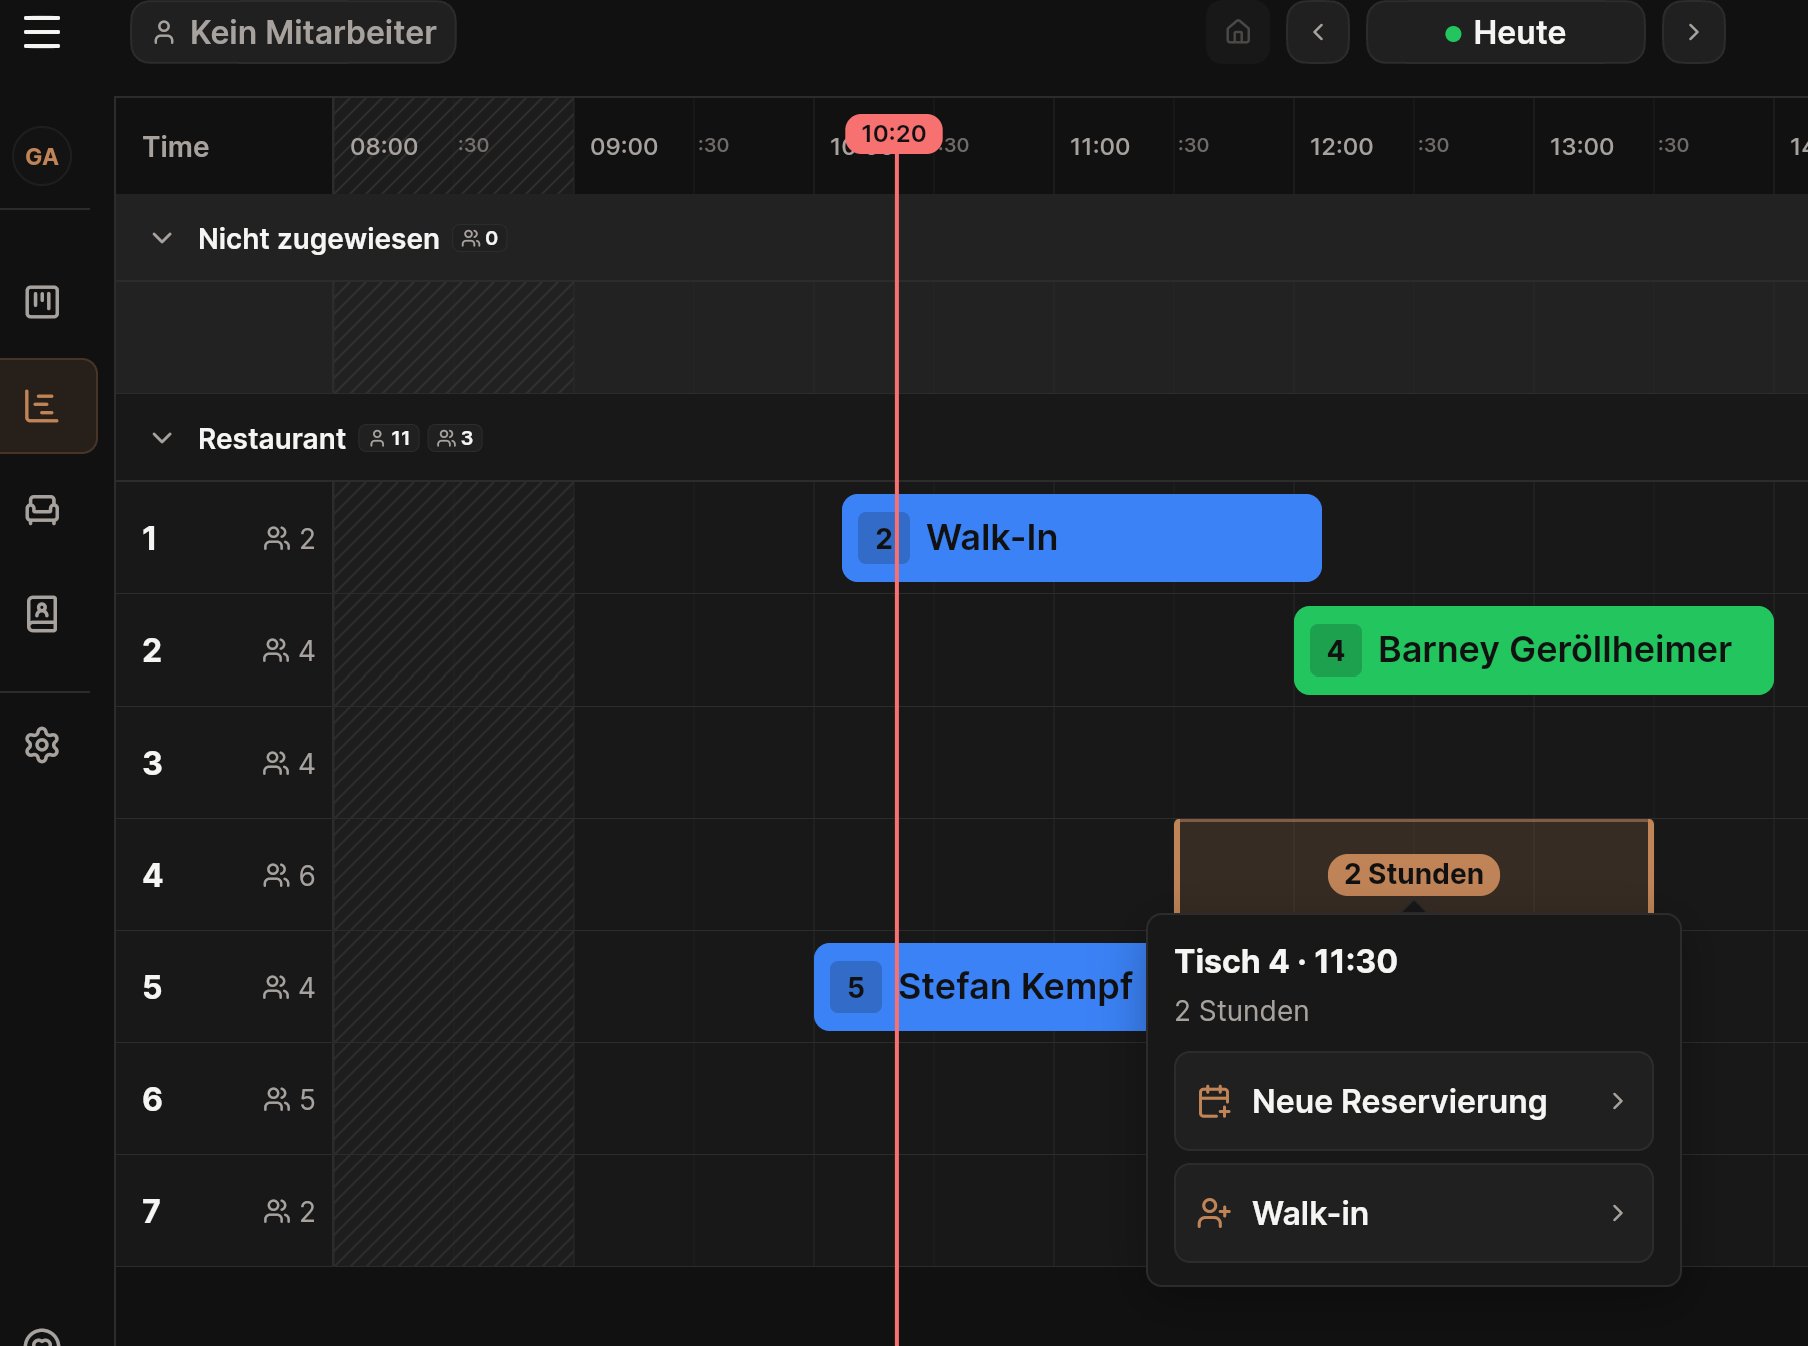The image size is (1808, 1346).
Task: Select table row 6
Action: pos(224,1099)
